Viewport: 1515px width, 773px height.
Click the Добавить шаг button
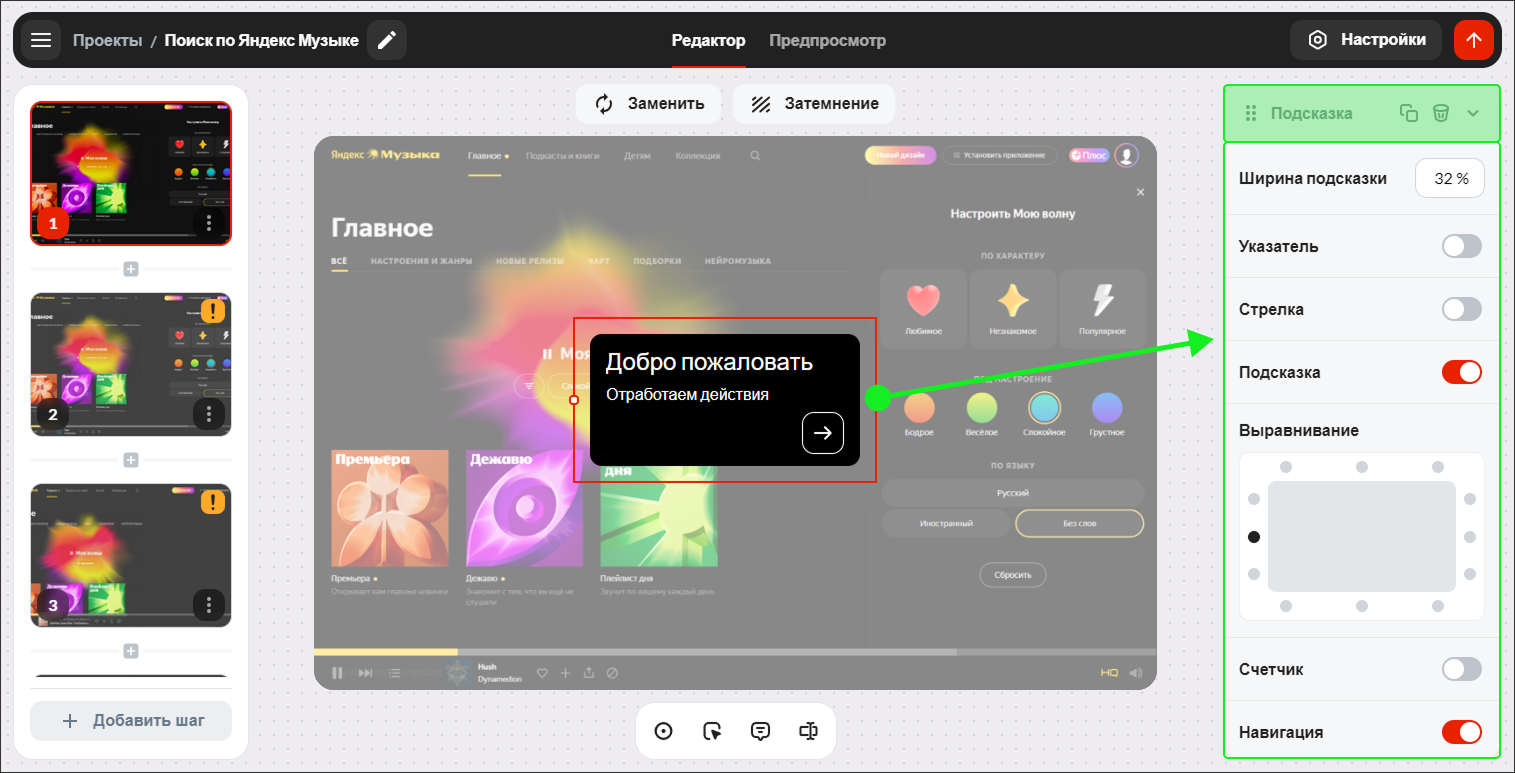tap(131, 721)
